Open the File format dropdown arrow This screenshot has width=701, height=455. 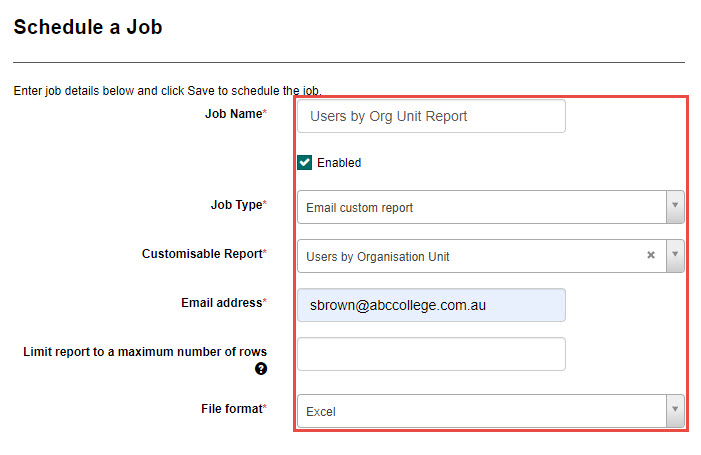675,410
